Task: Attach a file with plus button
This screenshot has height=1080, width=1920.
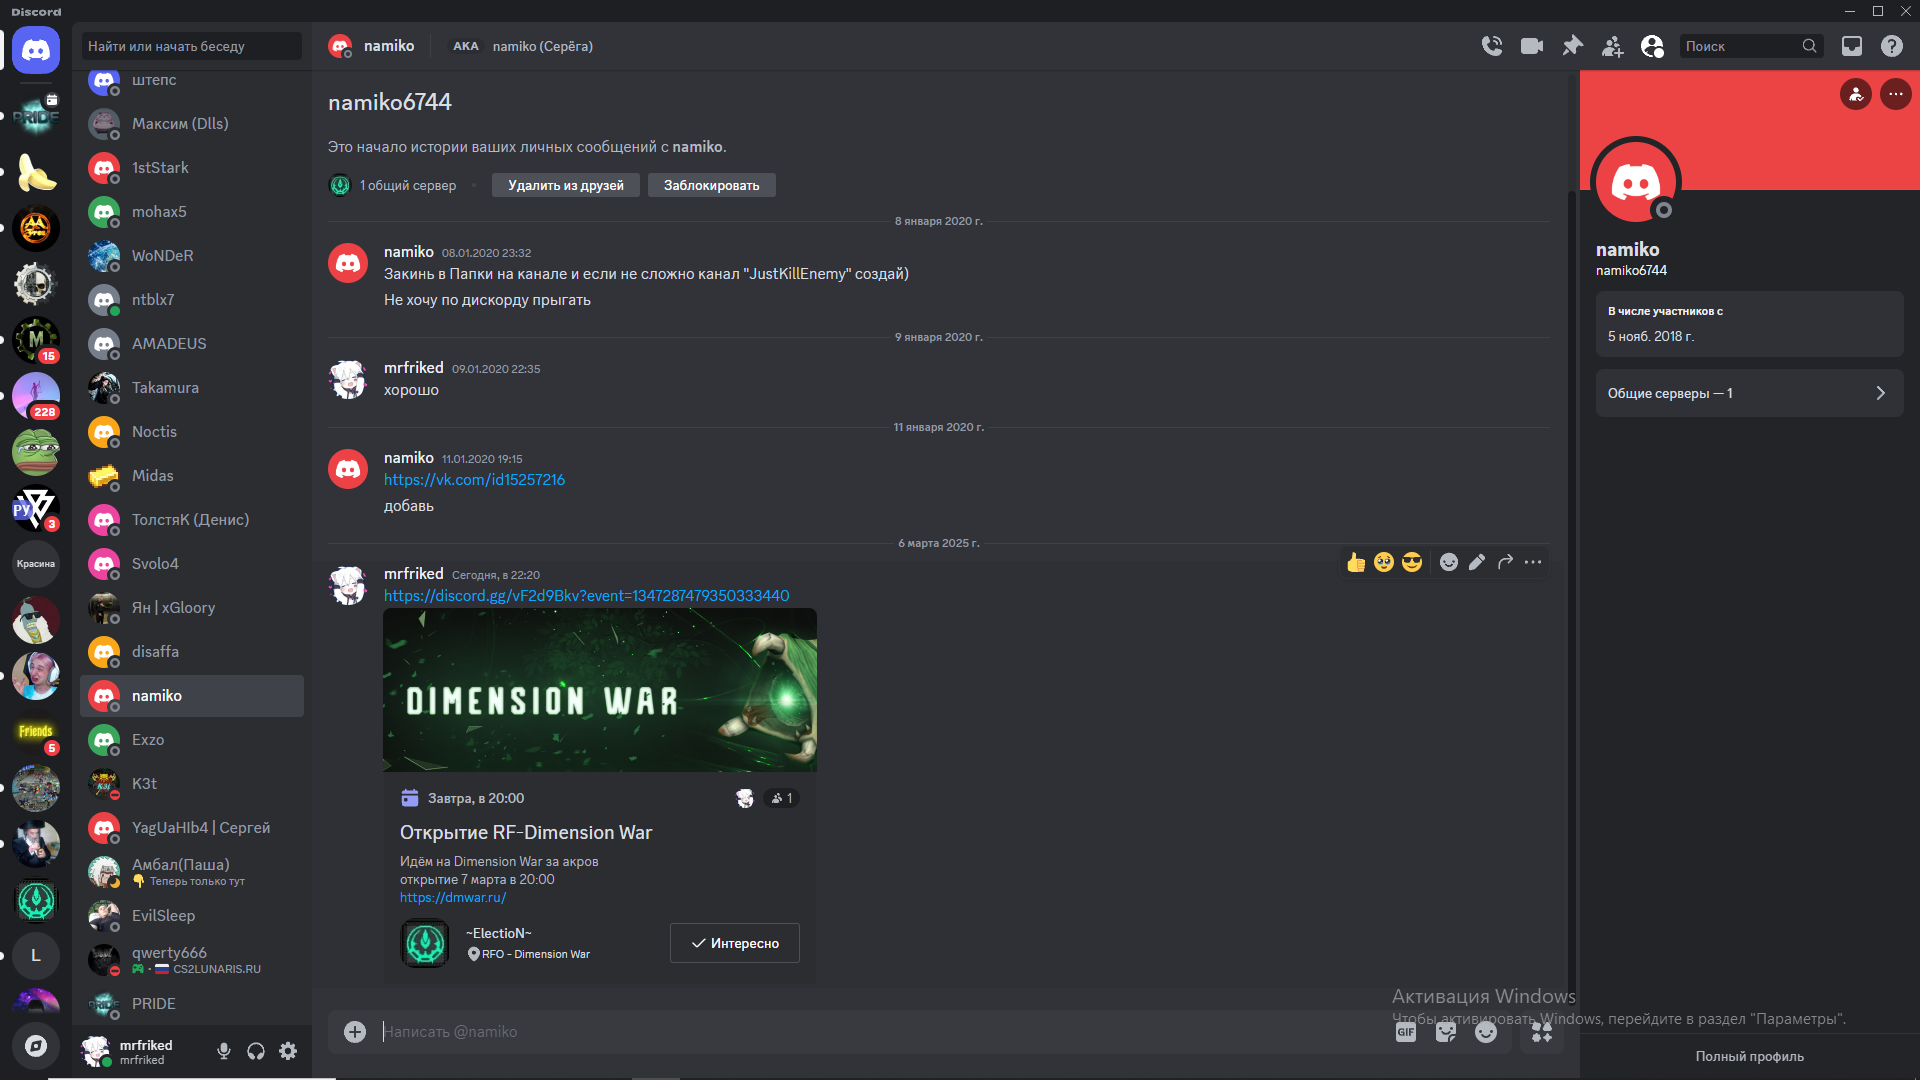Action: point(355,1032)
